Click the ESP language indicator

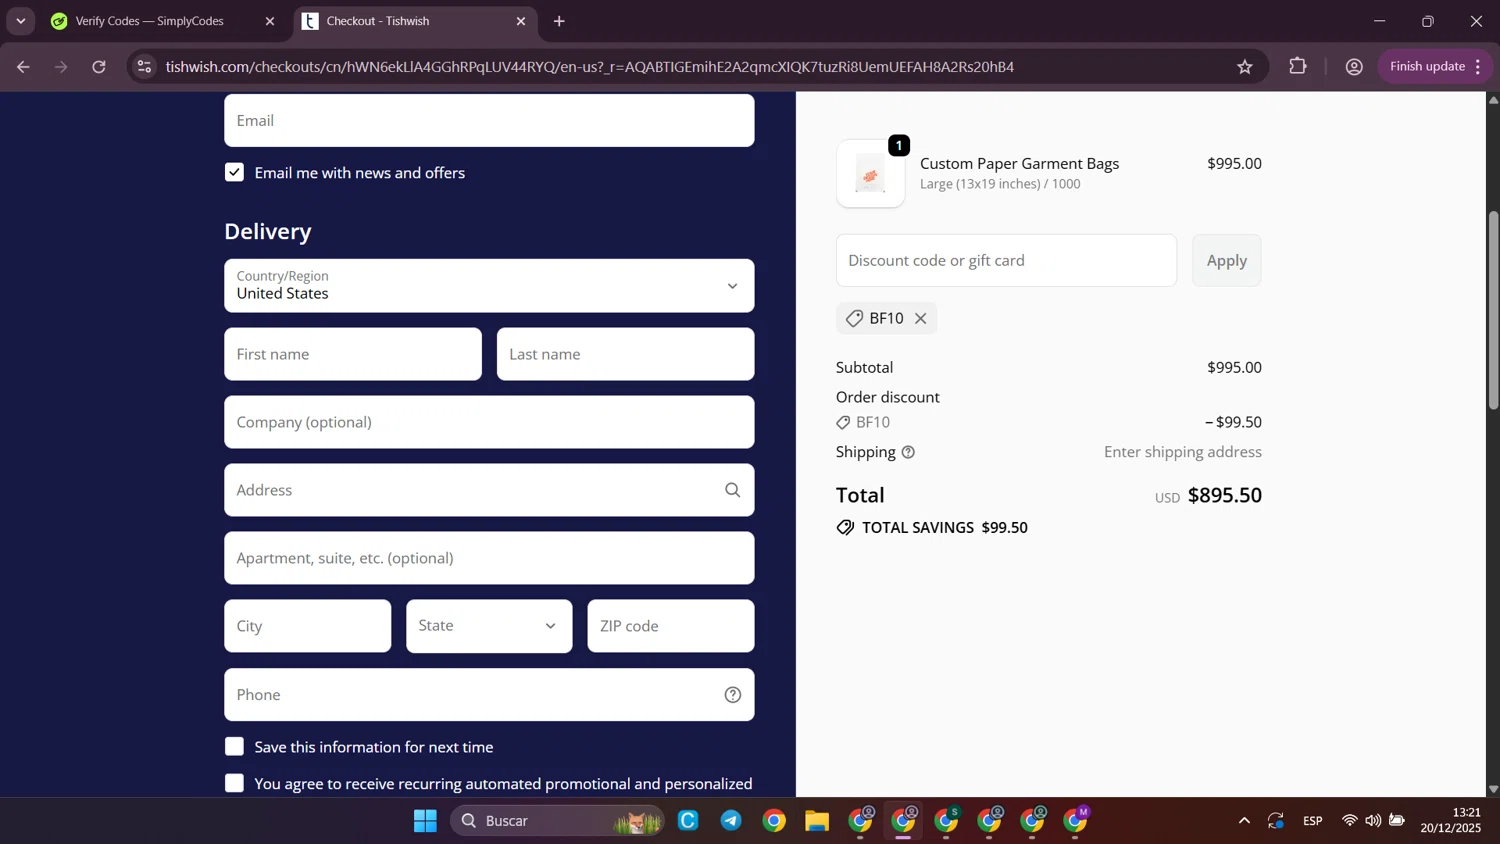1313,821
